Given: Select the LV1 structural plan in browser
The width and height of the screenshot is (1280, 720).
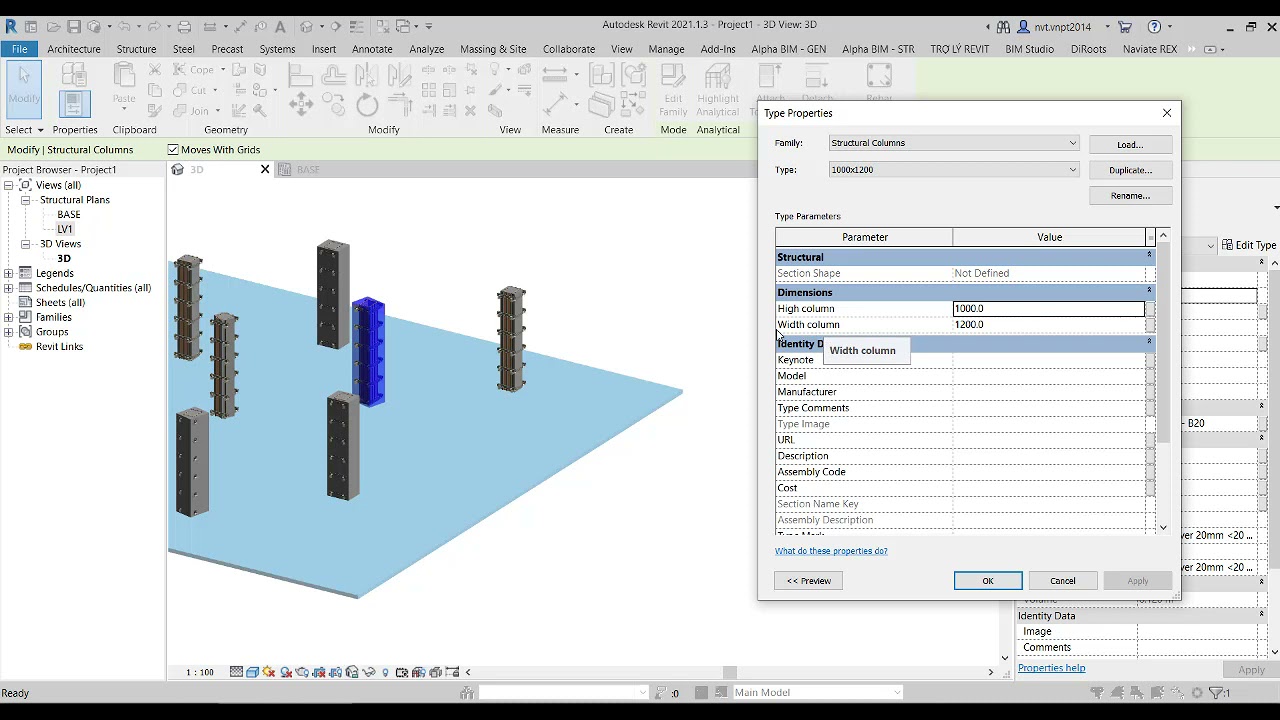Looking at the screenshot, I should (x=65, y=229).
